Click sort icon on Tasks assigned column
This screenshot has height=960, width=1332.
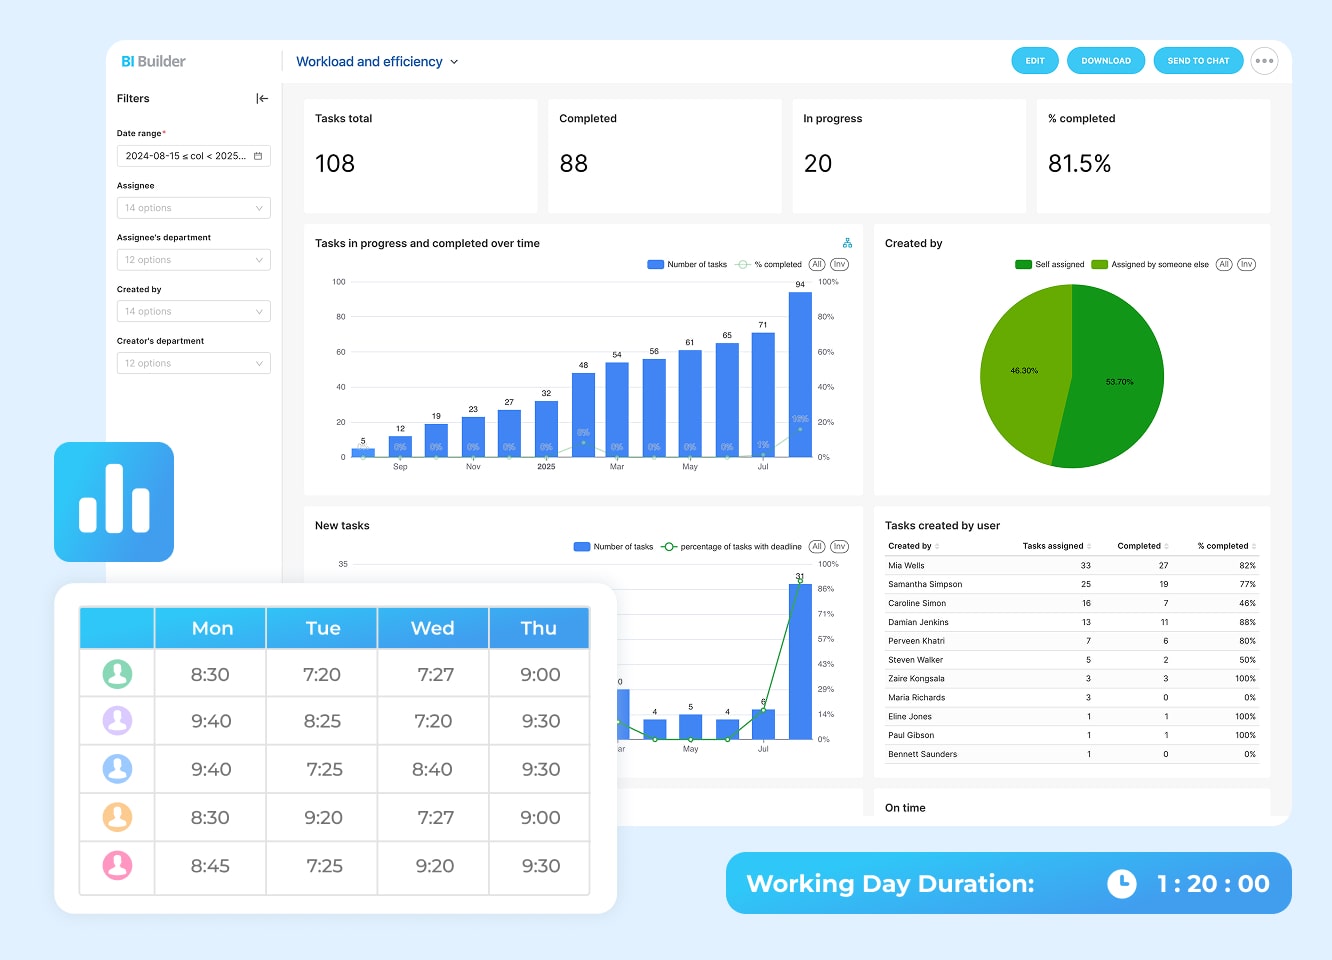click(x=1089, y=546)
